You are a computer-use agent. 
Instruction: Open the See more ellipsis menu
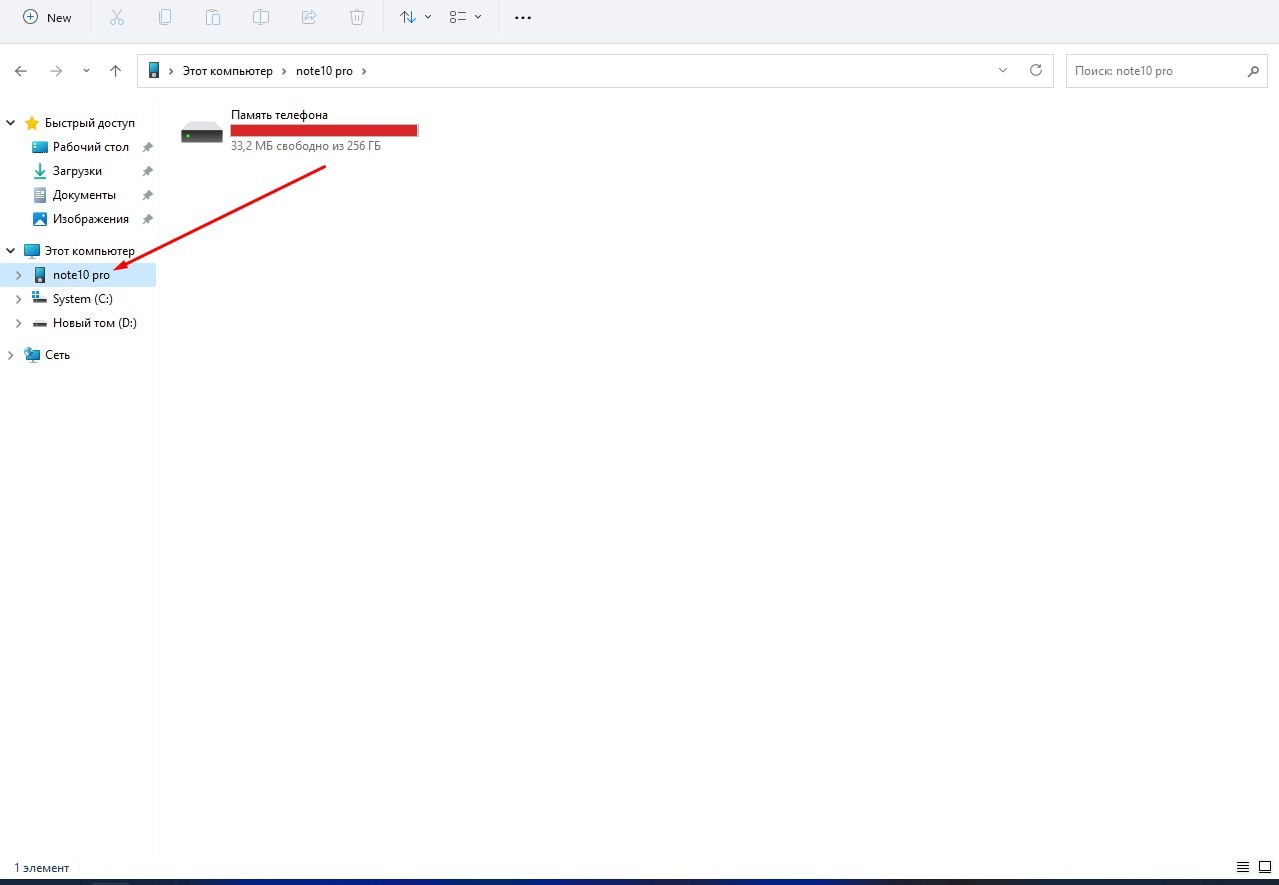(522, 17)
